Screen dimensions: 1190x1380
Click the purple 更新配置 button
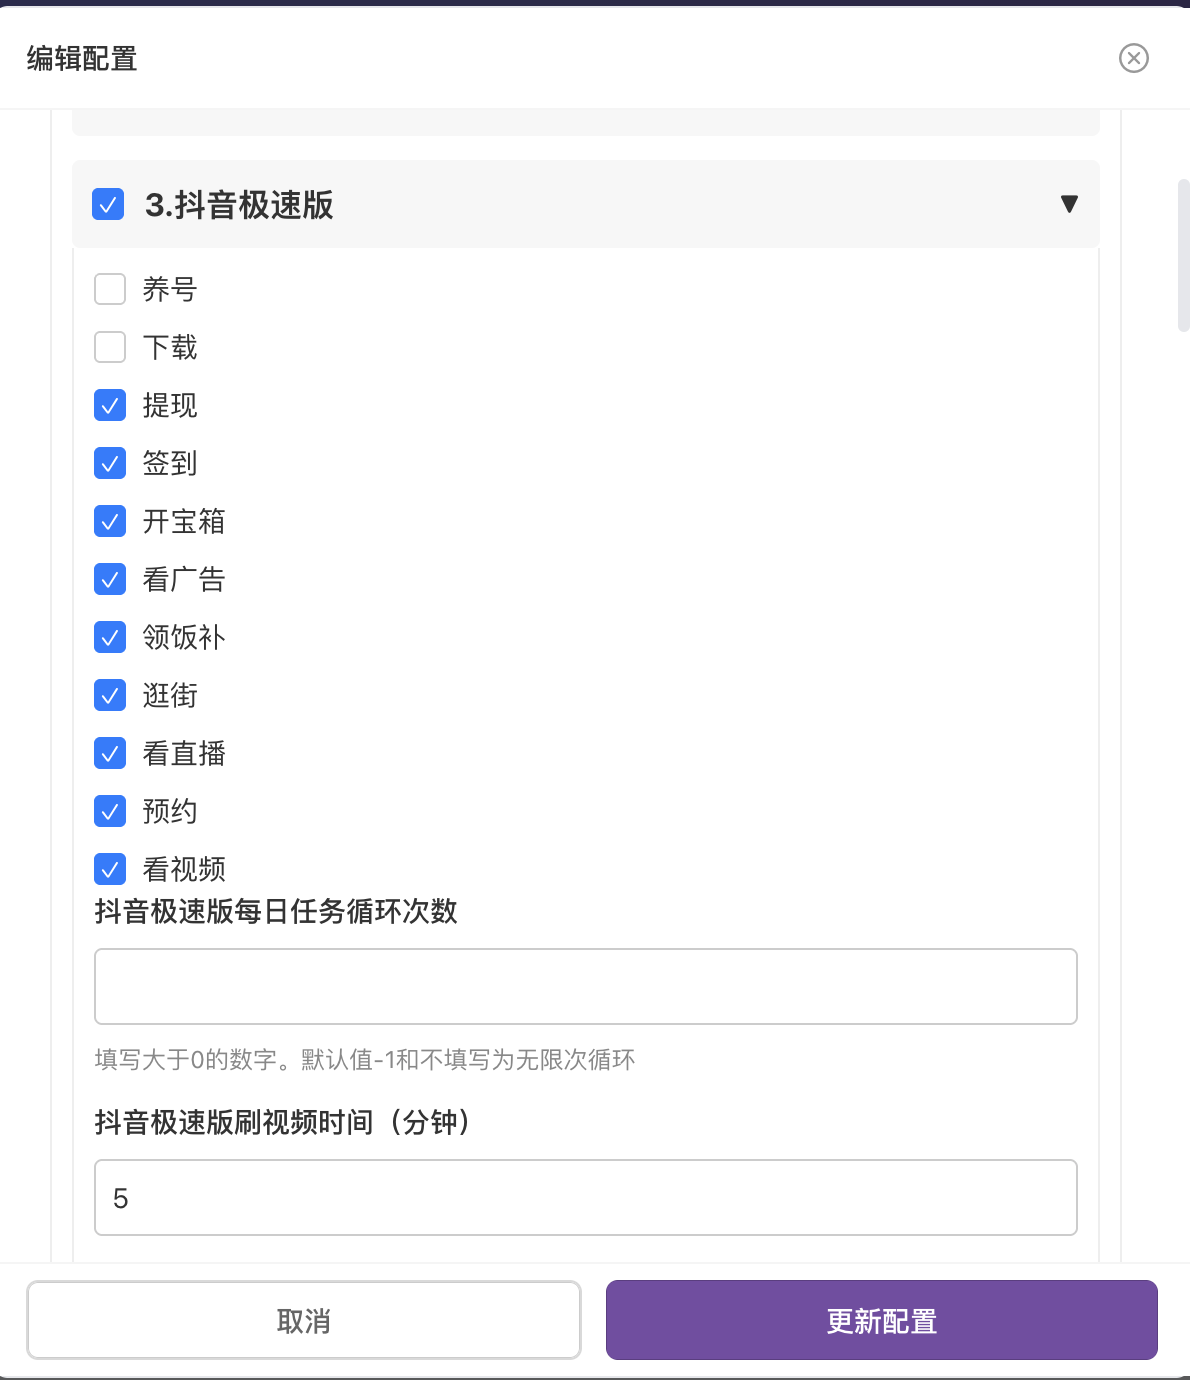pyautogui.click(x=882, y=1320)
